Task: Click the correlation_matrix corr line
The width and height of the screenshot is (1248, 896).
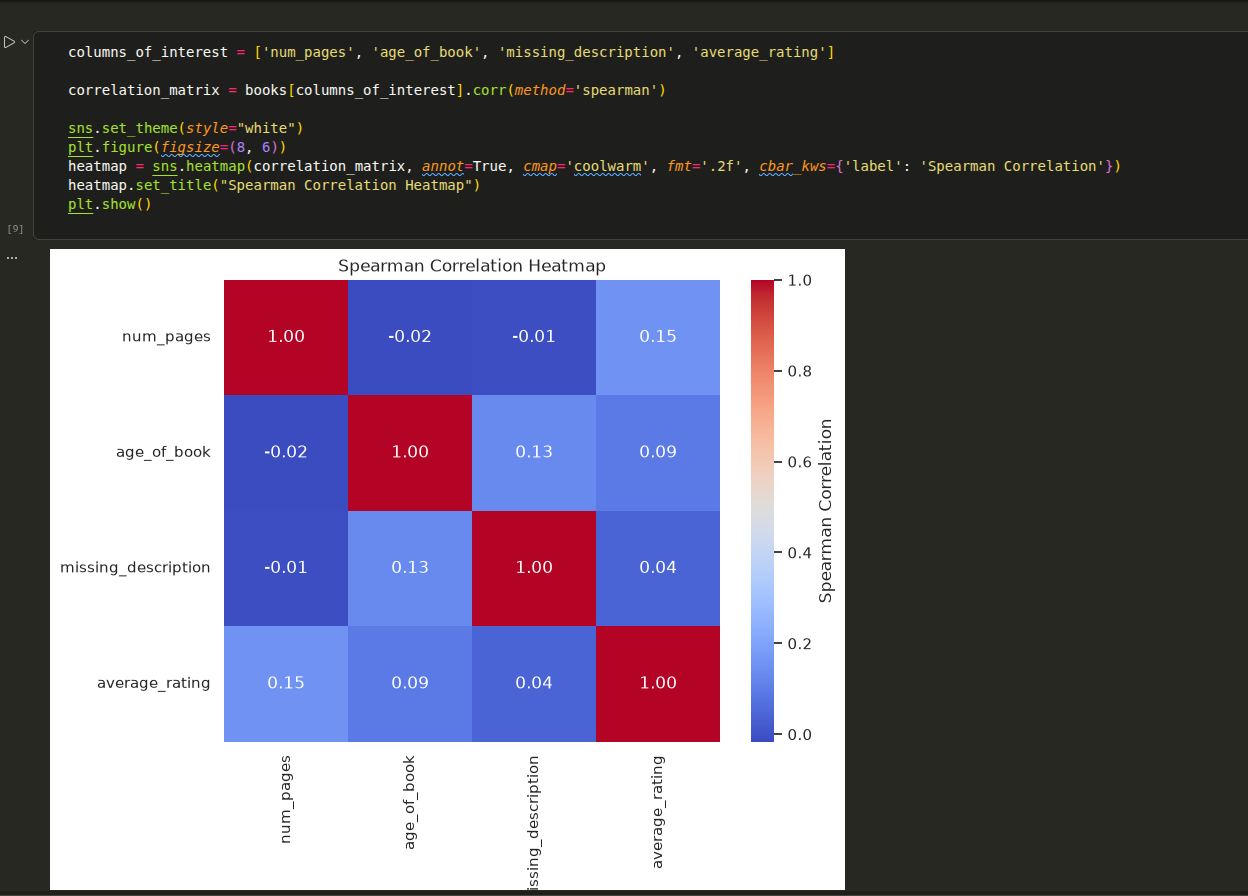Action: [x=367, y=90]
